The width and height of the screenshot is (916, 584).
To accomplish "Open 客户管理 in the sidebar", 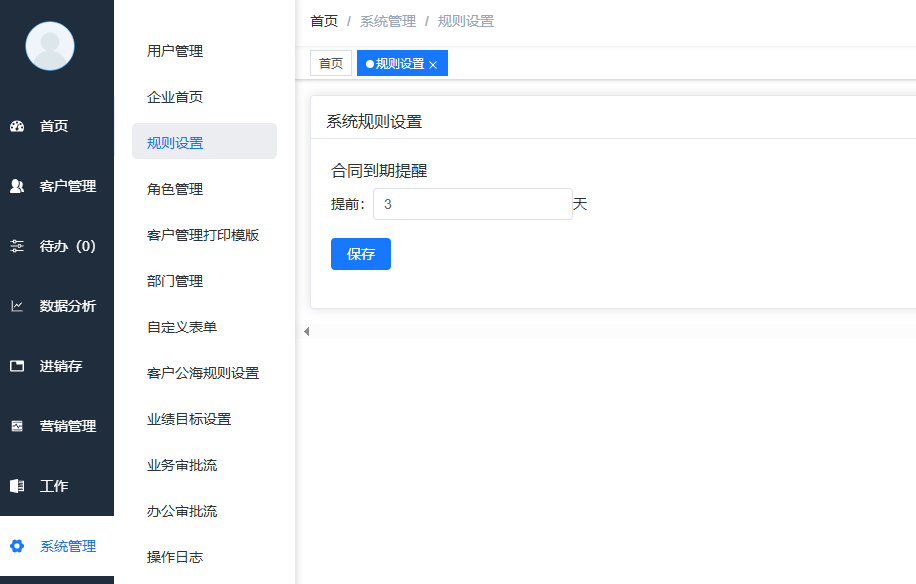I will 57,186.
